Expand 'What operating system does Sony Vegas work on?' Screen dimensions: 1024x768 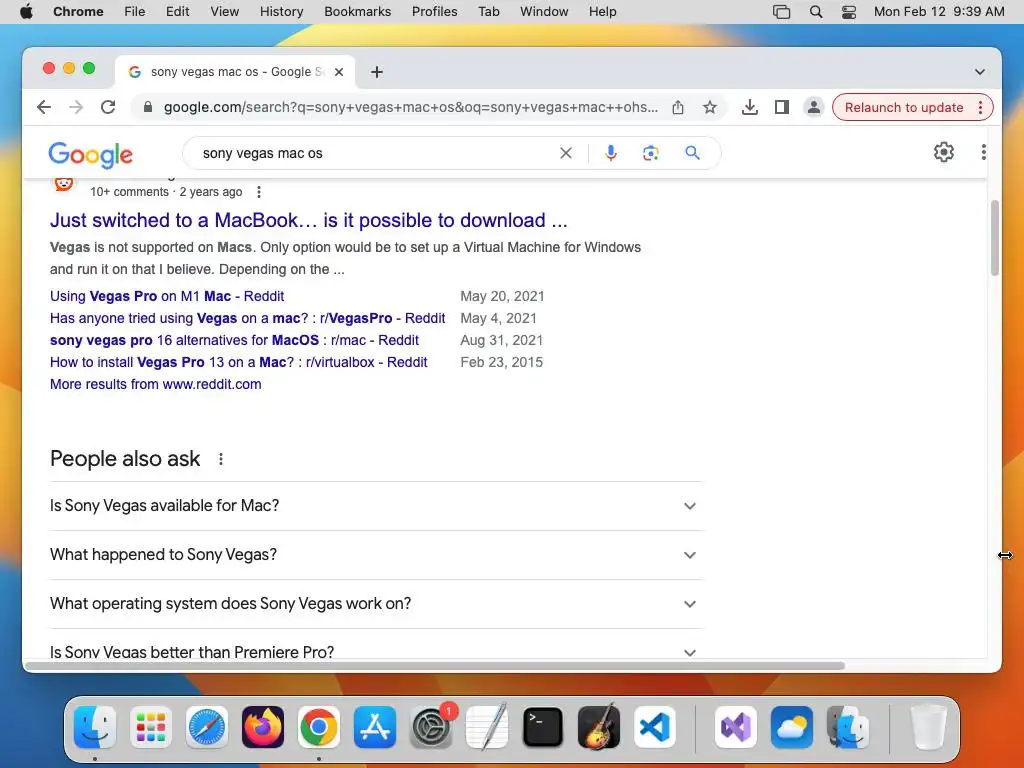pos(376,604)
